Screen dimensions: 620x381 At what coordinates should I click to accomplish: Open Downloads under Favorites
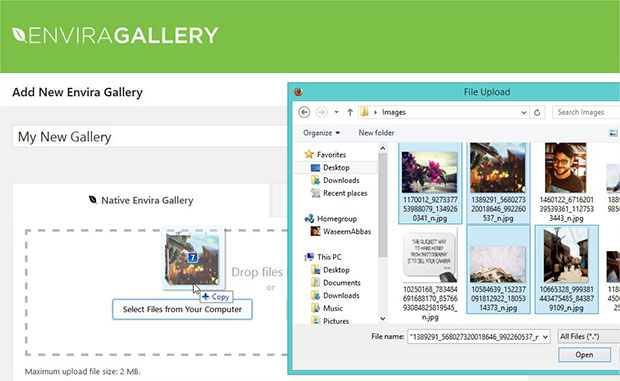click(335, 180)
